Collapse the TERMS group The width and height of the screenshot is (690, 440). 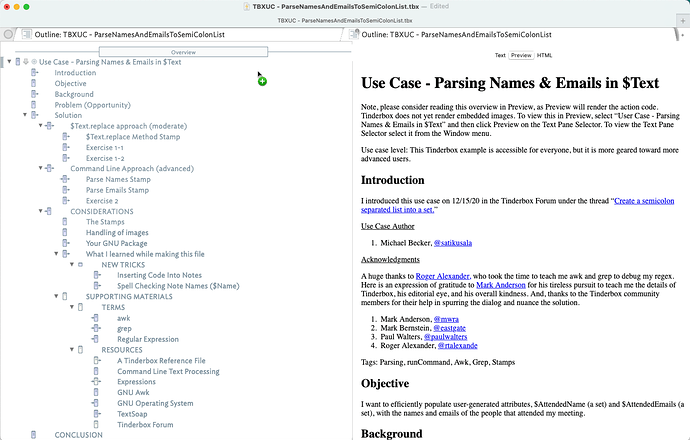(x=72, y=307)
